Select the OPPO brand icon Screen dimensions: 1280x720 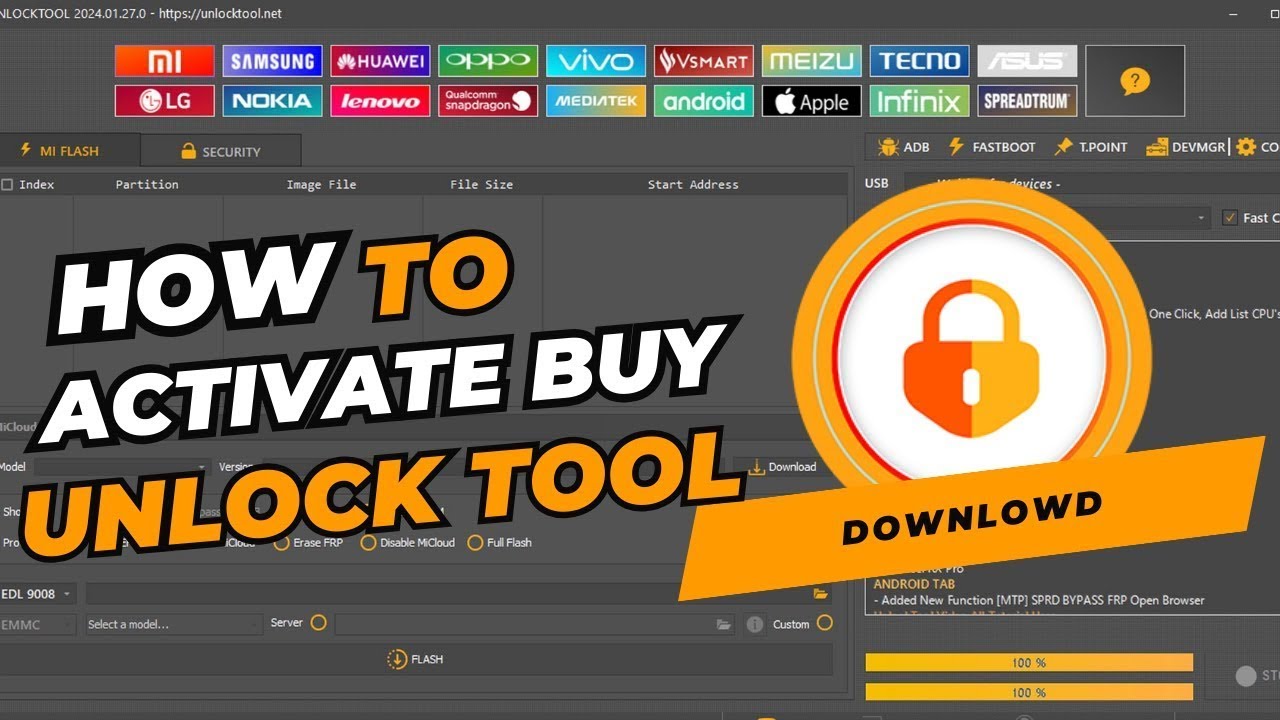[x=488, y=61]
